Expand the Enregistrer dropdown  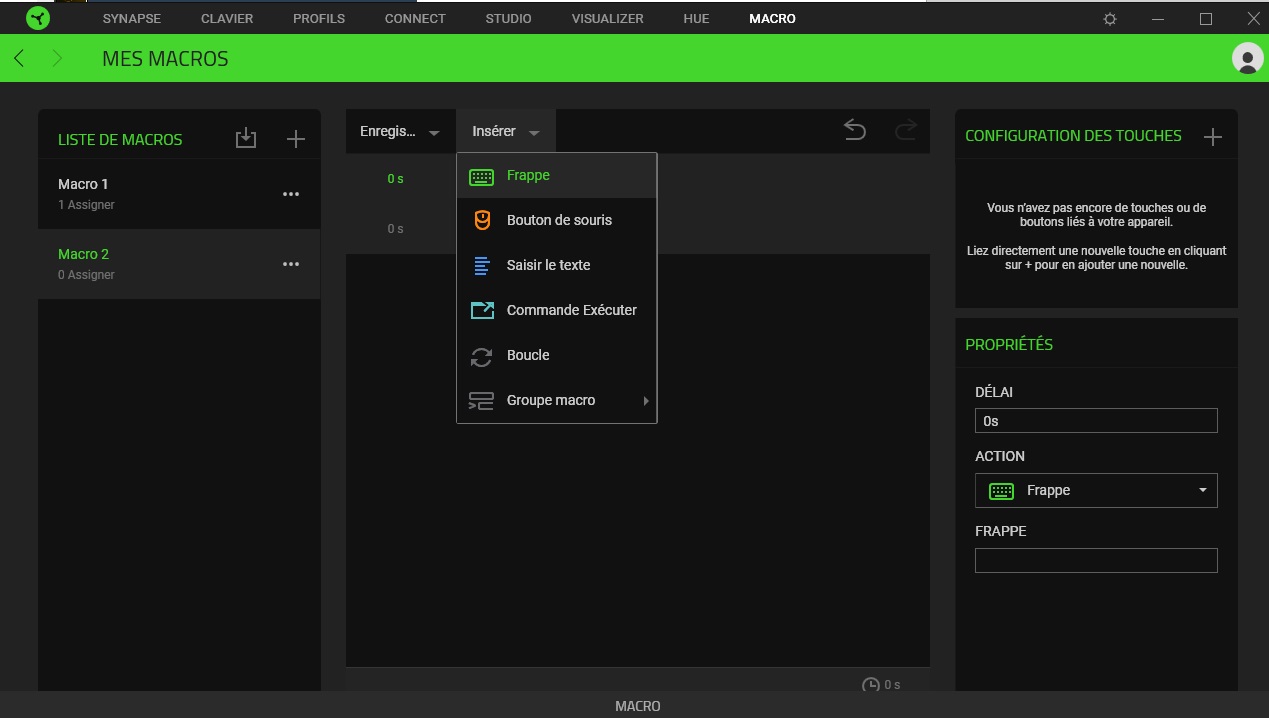pyautogui.click(x=400, y=132)
